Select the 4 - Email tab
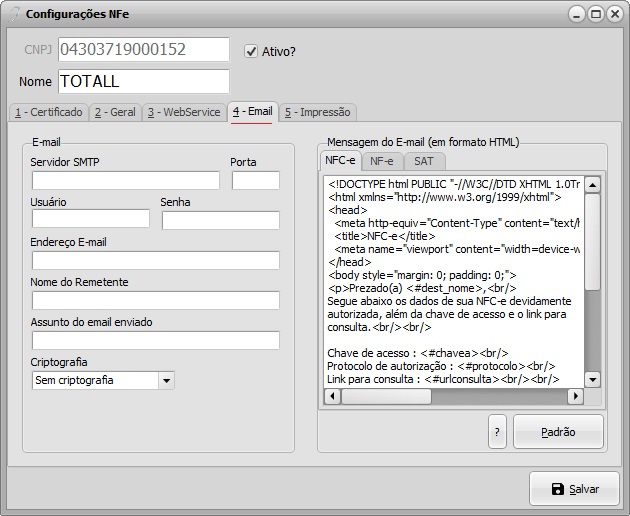630x516 pixels. pos(252,111)
